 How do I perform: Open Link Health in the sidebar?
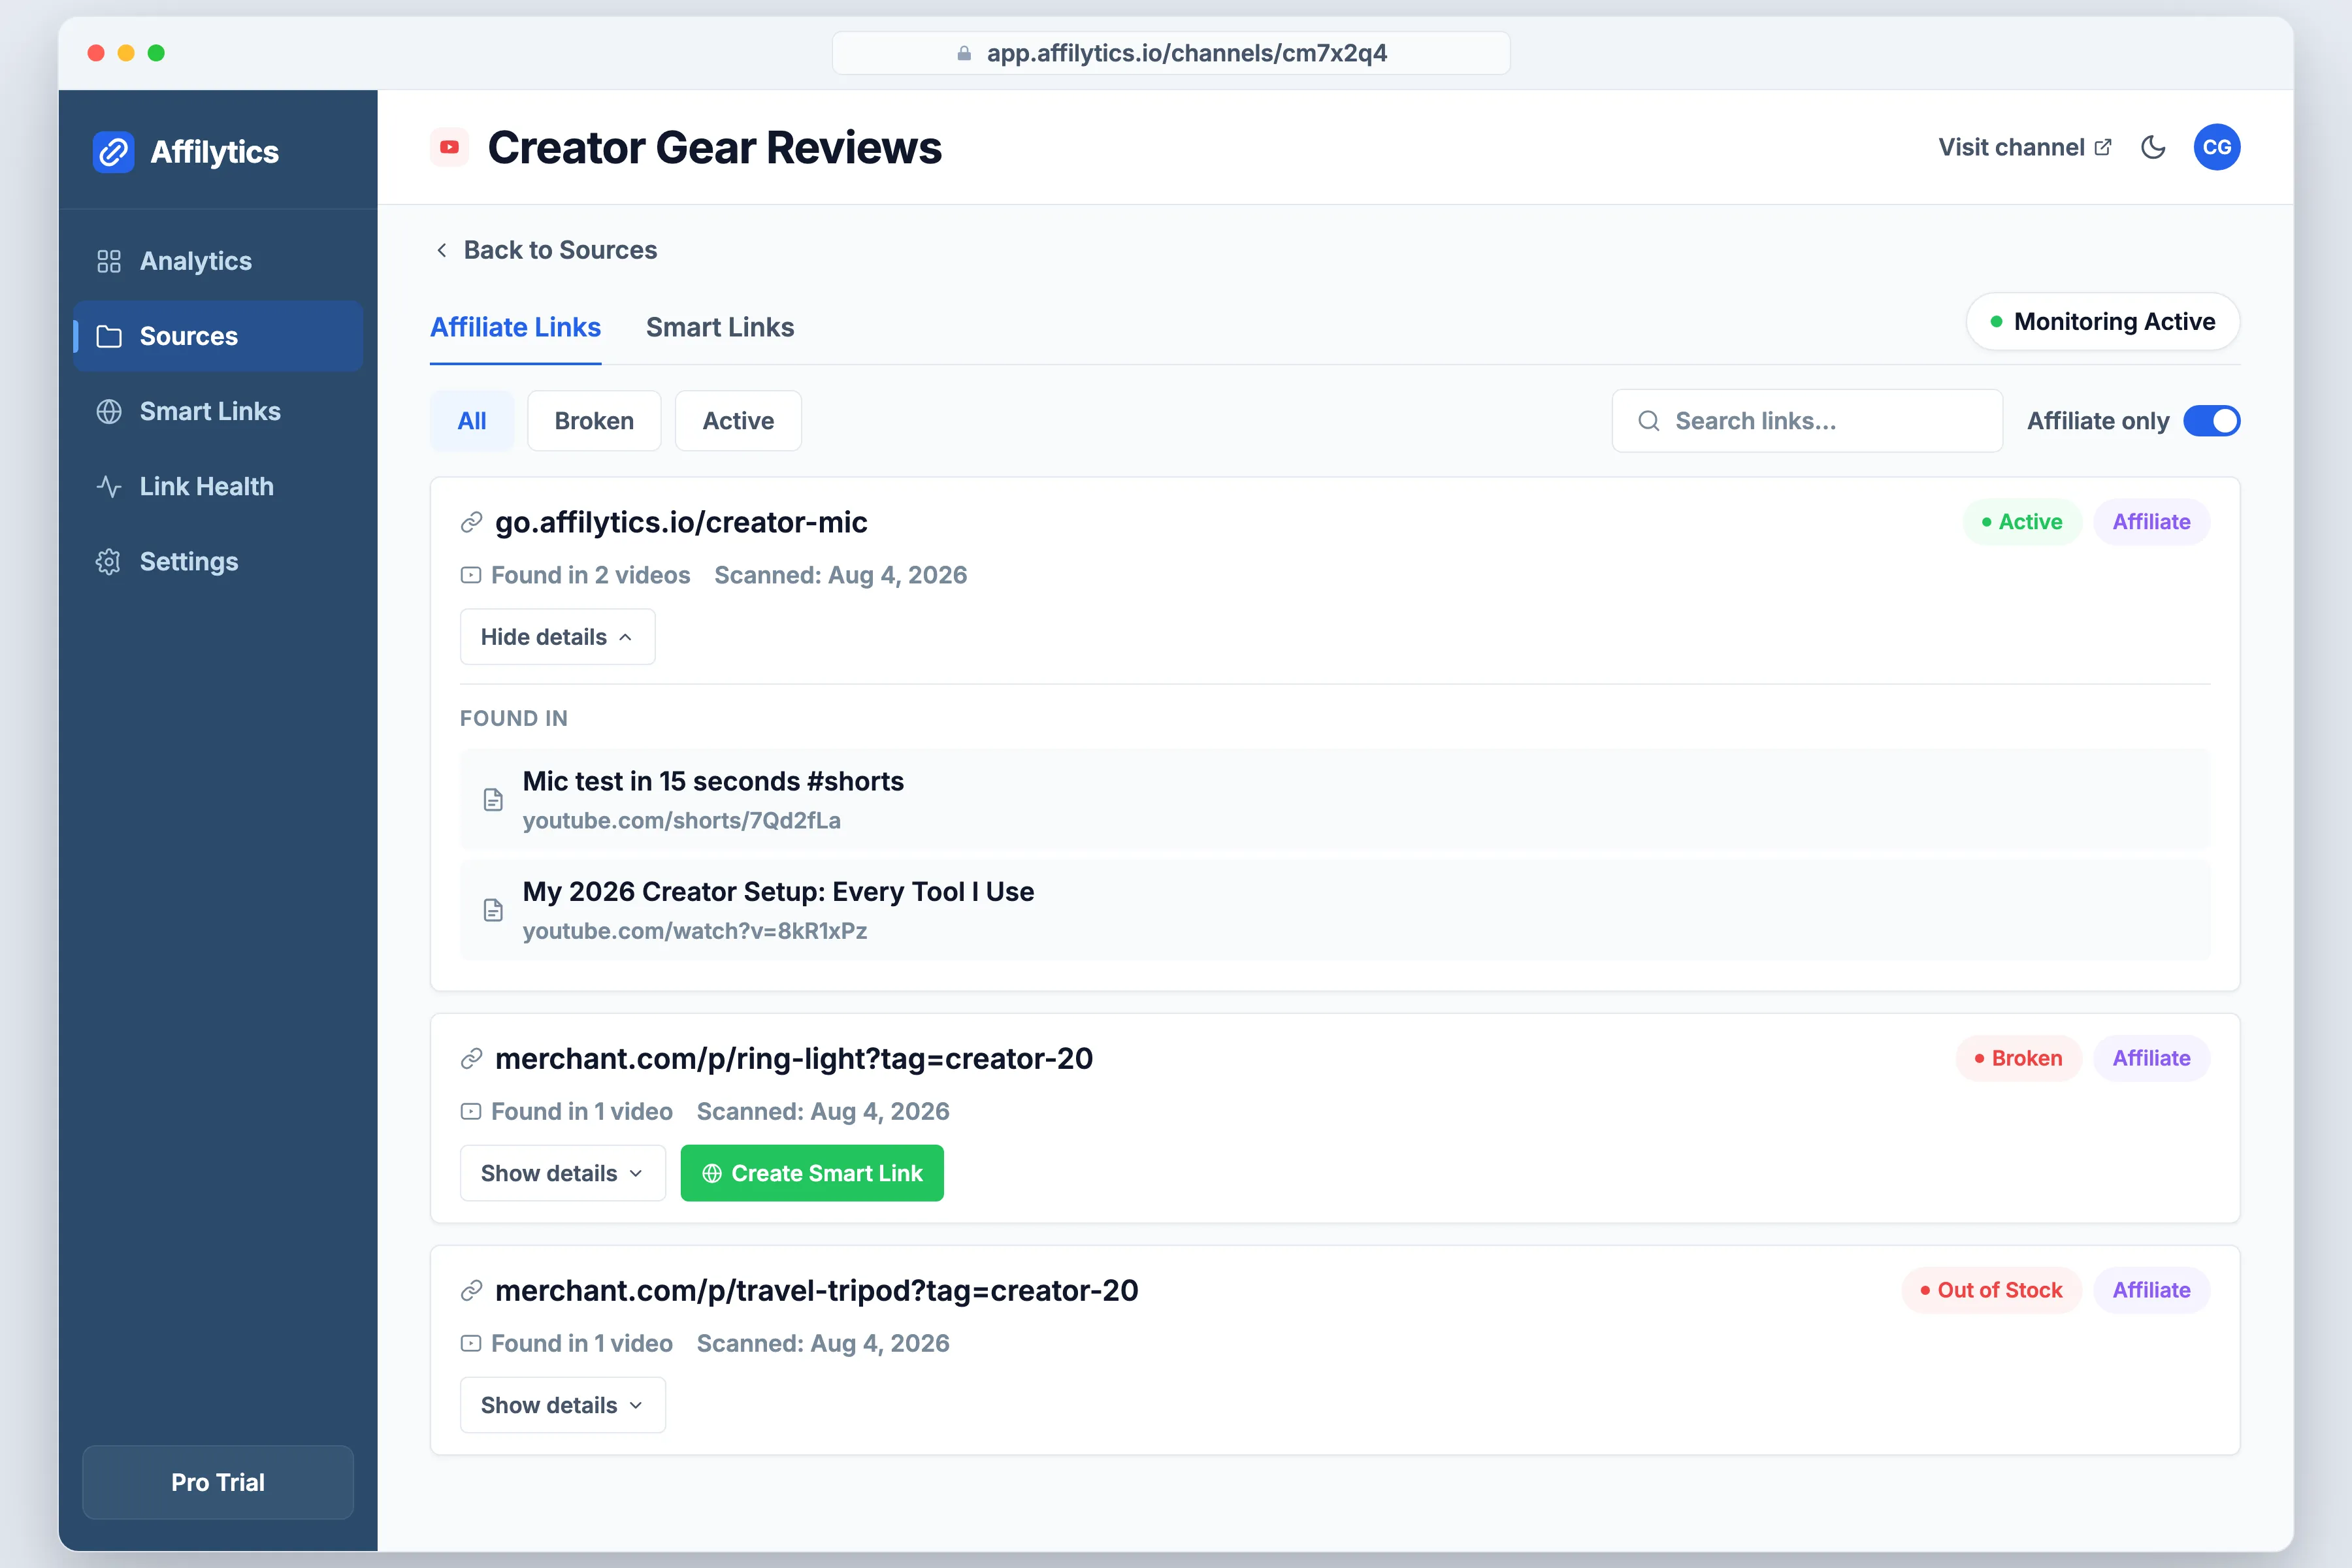(x=218, y=486)
